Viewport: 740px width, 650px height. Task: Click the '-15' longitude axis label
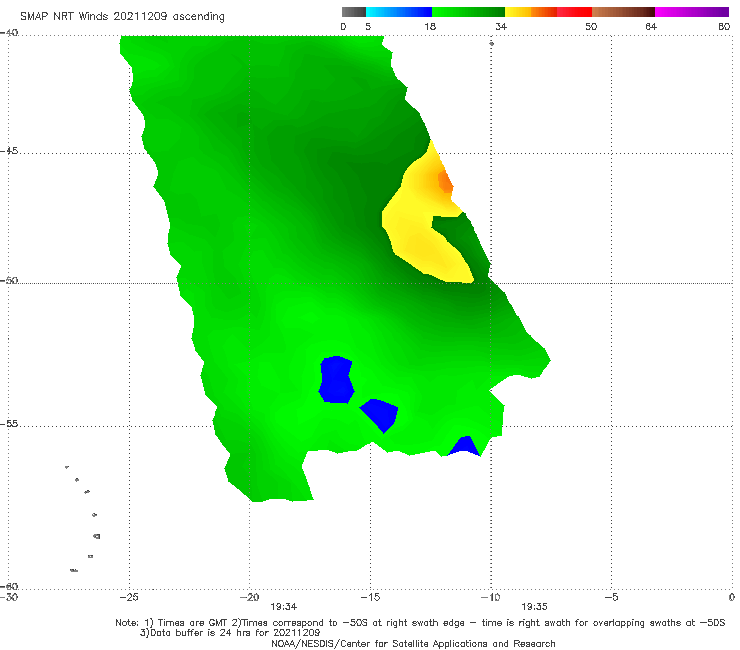tap(370, 597)
